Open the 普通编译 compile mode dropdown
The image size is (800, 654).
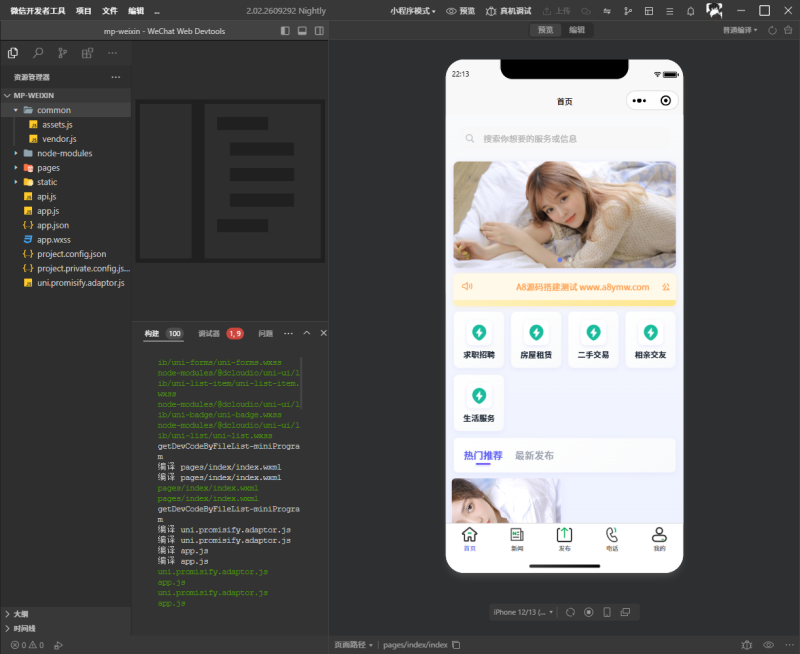click(x=740, y=31)
